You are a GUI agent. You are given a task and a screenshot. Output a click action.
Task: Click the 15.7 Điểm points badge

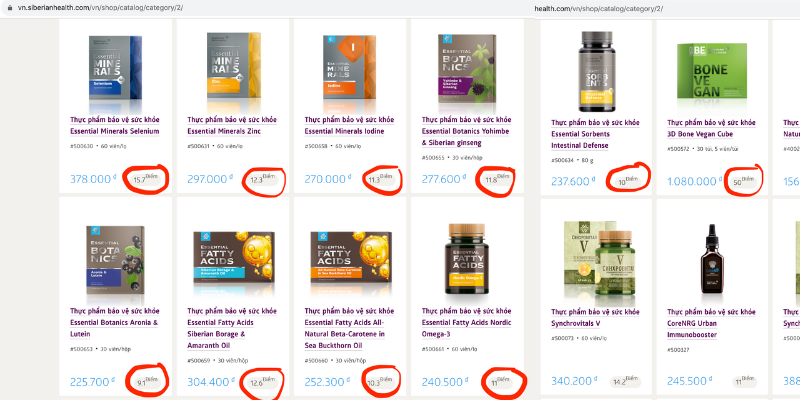pos(145,179)
